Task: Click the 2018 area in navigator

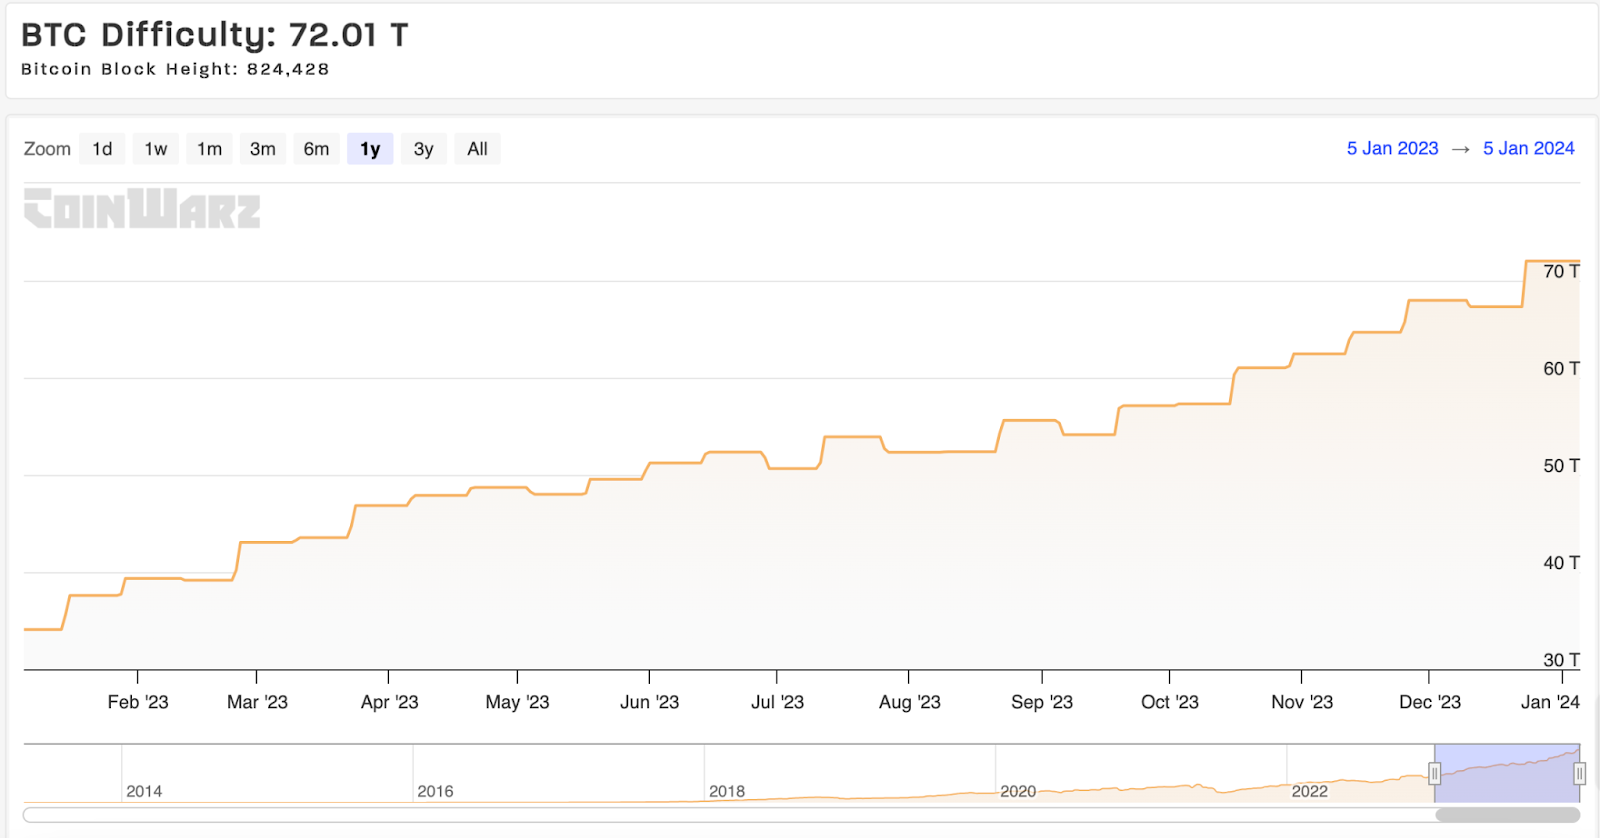Action: point(727,791)
